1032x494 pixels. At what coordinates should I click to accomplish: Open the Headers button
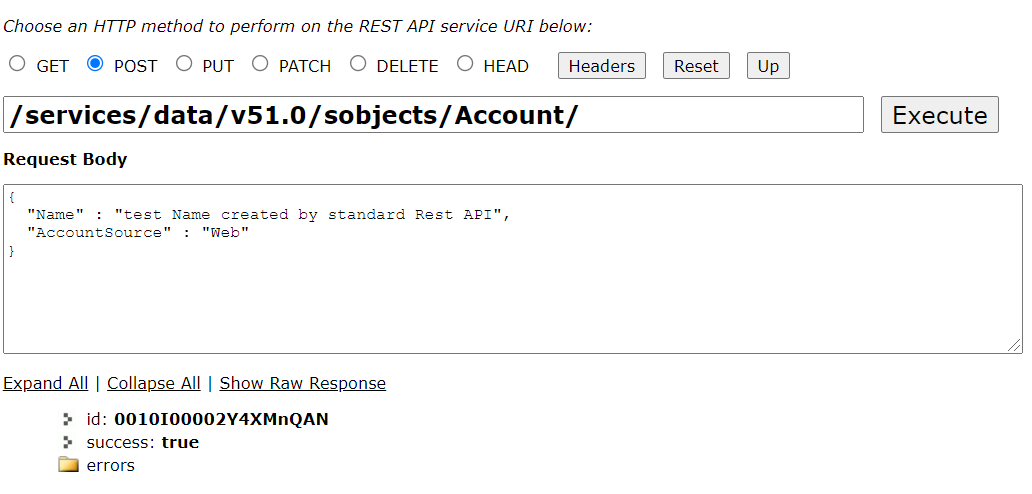602,66
